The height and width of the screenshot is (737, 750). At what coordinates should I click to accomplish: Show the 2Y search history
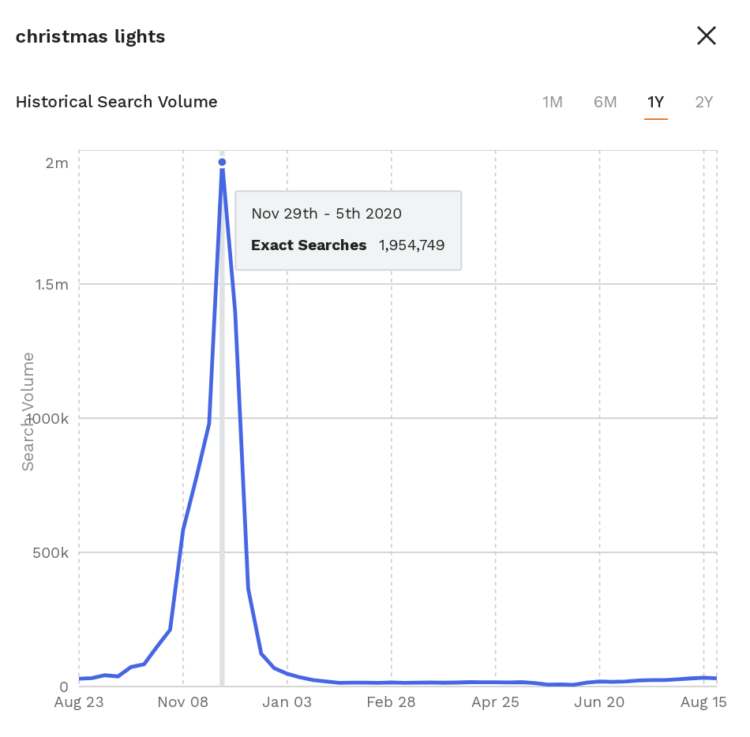pos(704,102)
